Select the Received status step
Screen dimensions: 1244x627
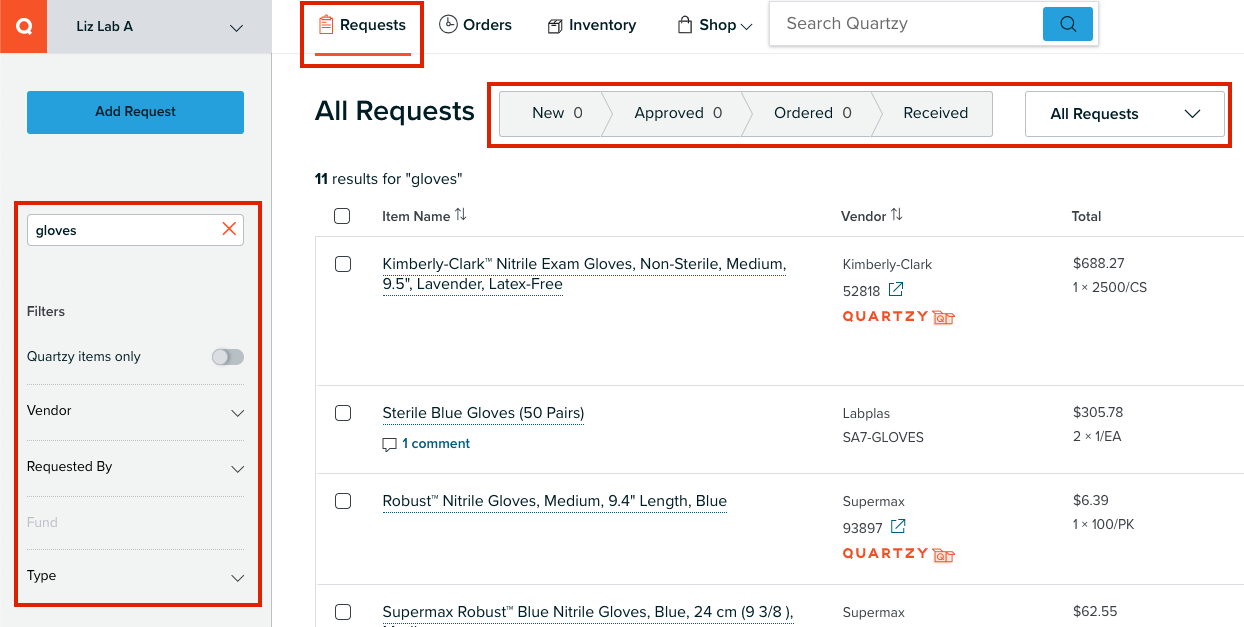[x=935, y=113]
